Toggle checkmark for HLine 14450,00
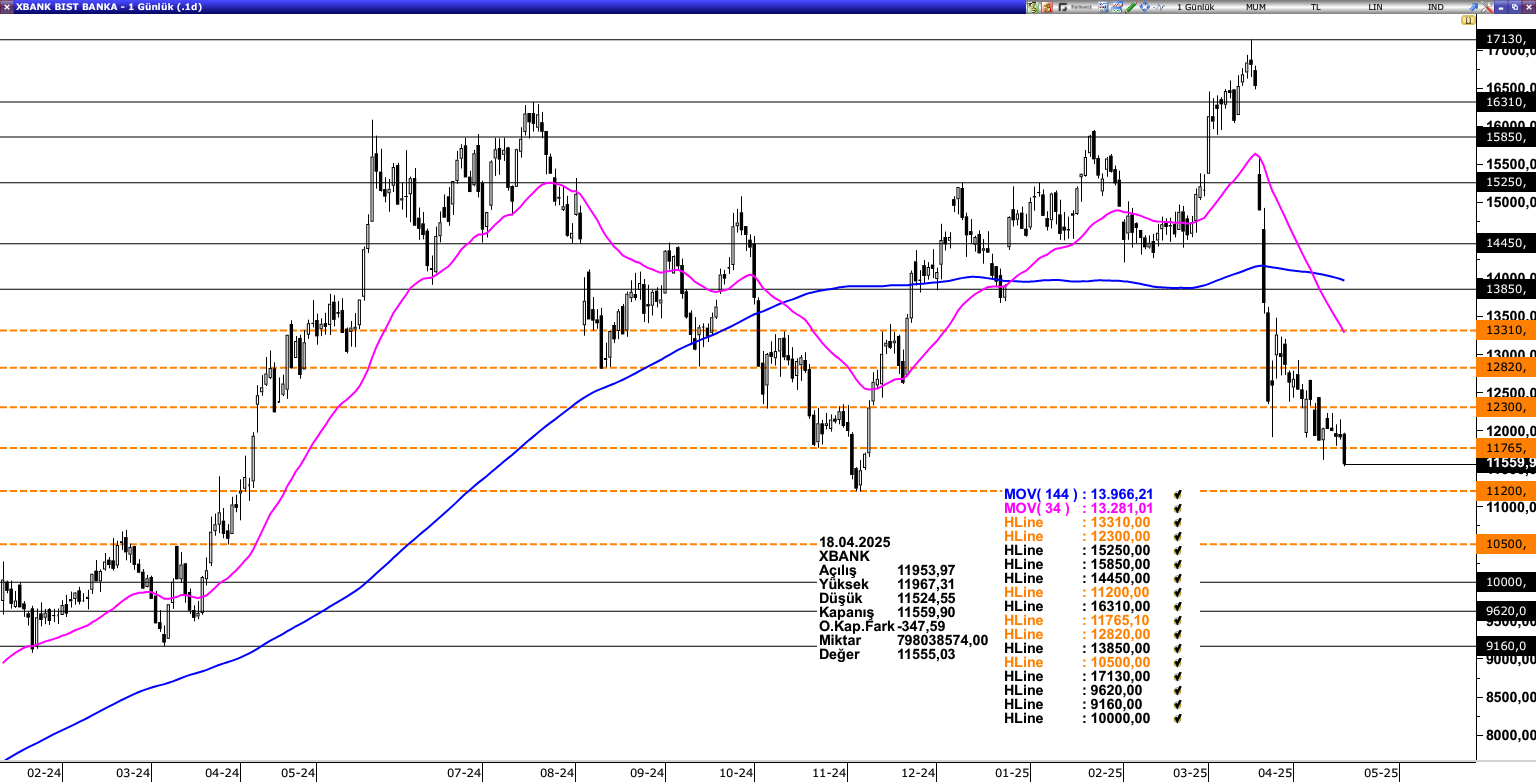1536x782 pixels. (x=1179, y=578)
